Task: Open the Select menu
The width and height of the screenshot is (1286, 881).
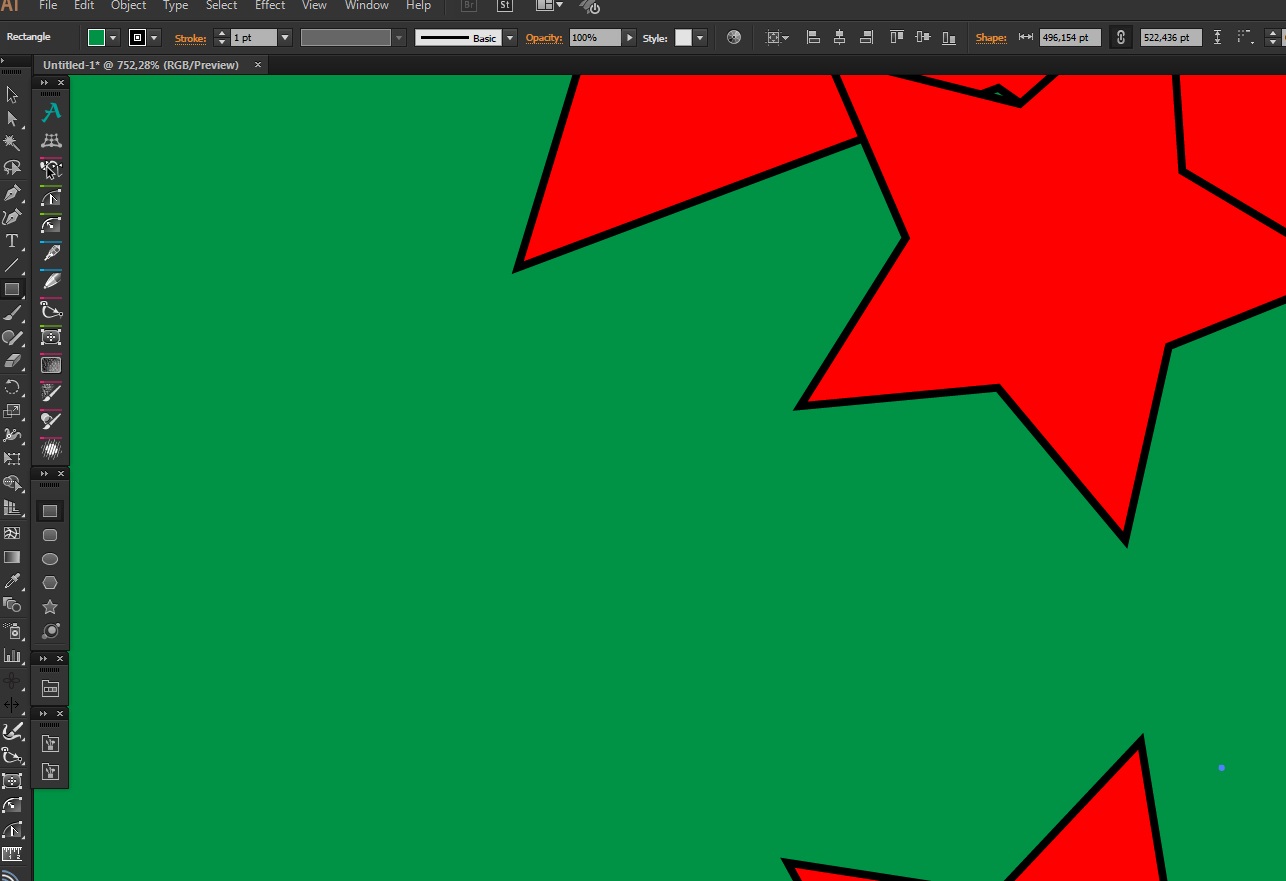Action: (x=221, y=6)
